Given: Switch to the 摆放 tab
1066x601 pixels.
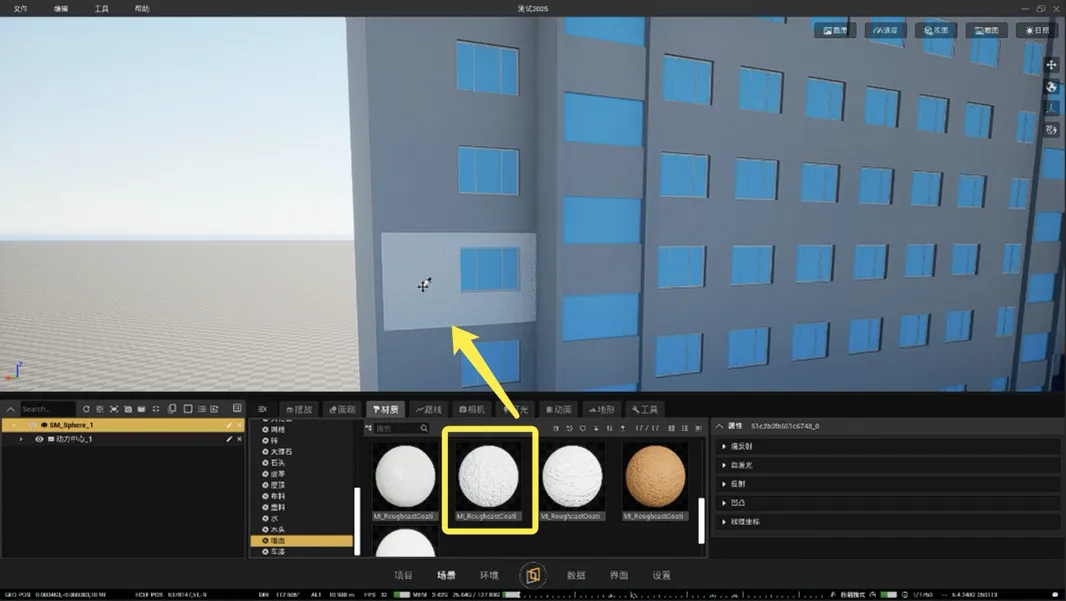Looking at the screenshot, I should [x=299, y=409].
